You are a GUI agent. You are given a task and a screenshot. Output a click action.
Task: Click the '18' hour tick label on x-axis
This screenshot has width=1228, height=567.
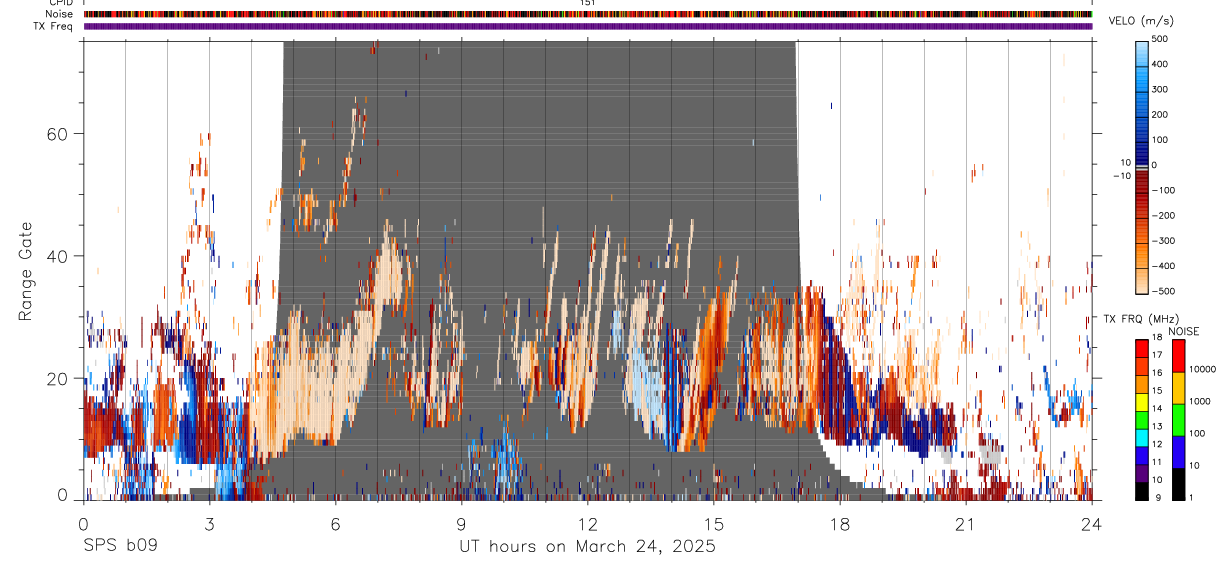(x=839, y=524)
